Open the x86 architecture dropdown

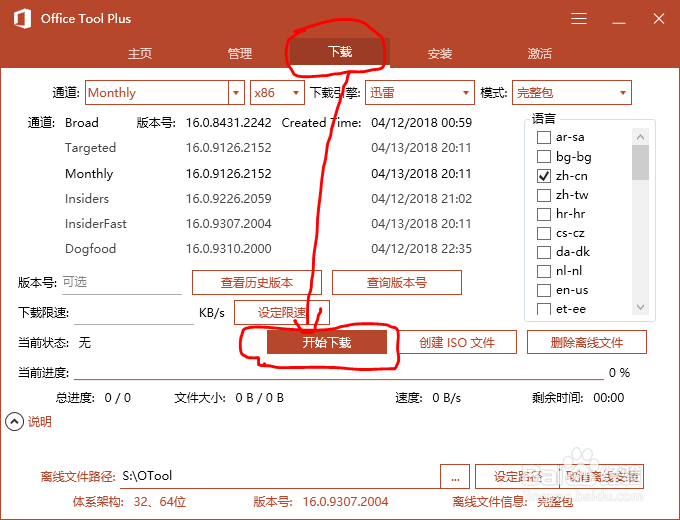point(277,92)
